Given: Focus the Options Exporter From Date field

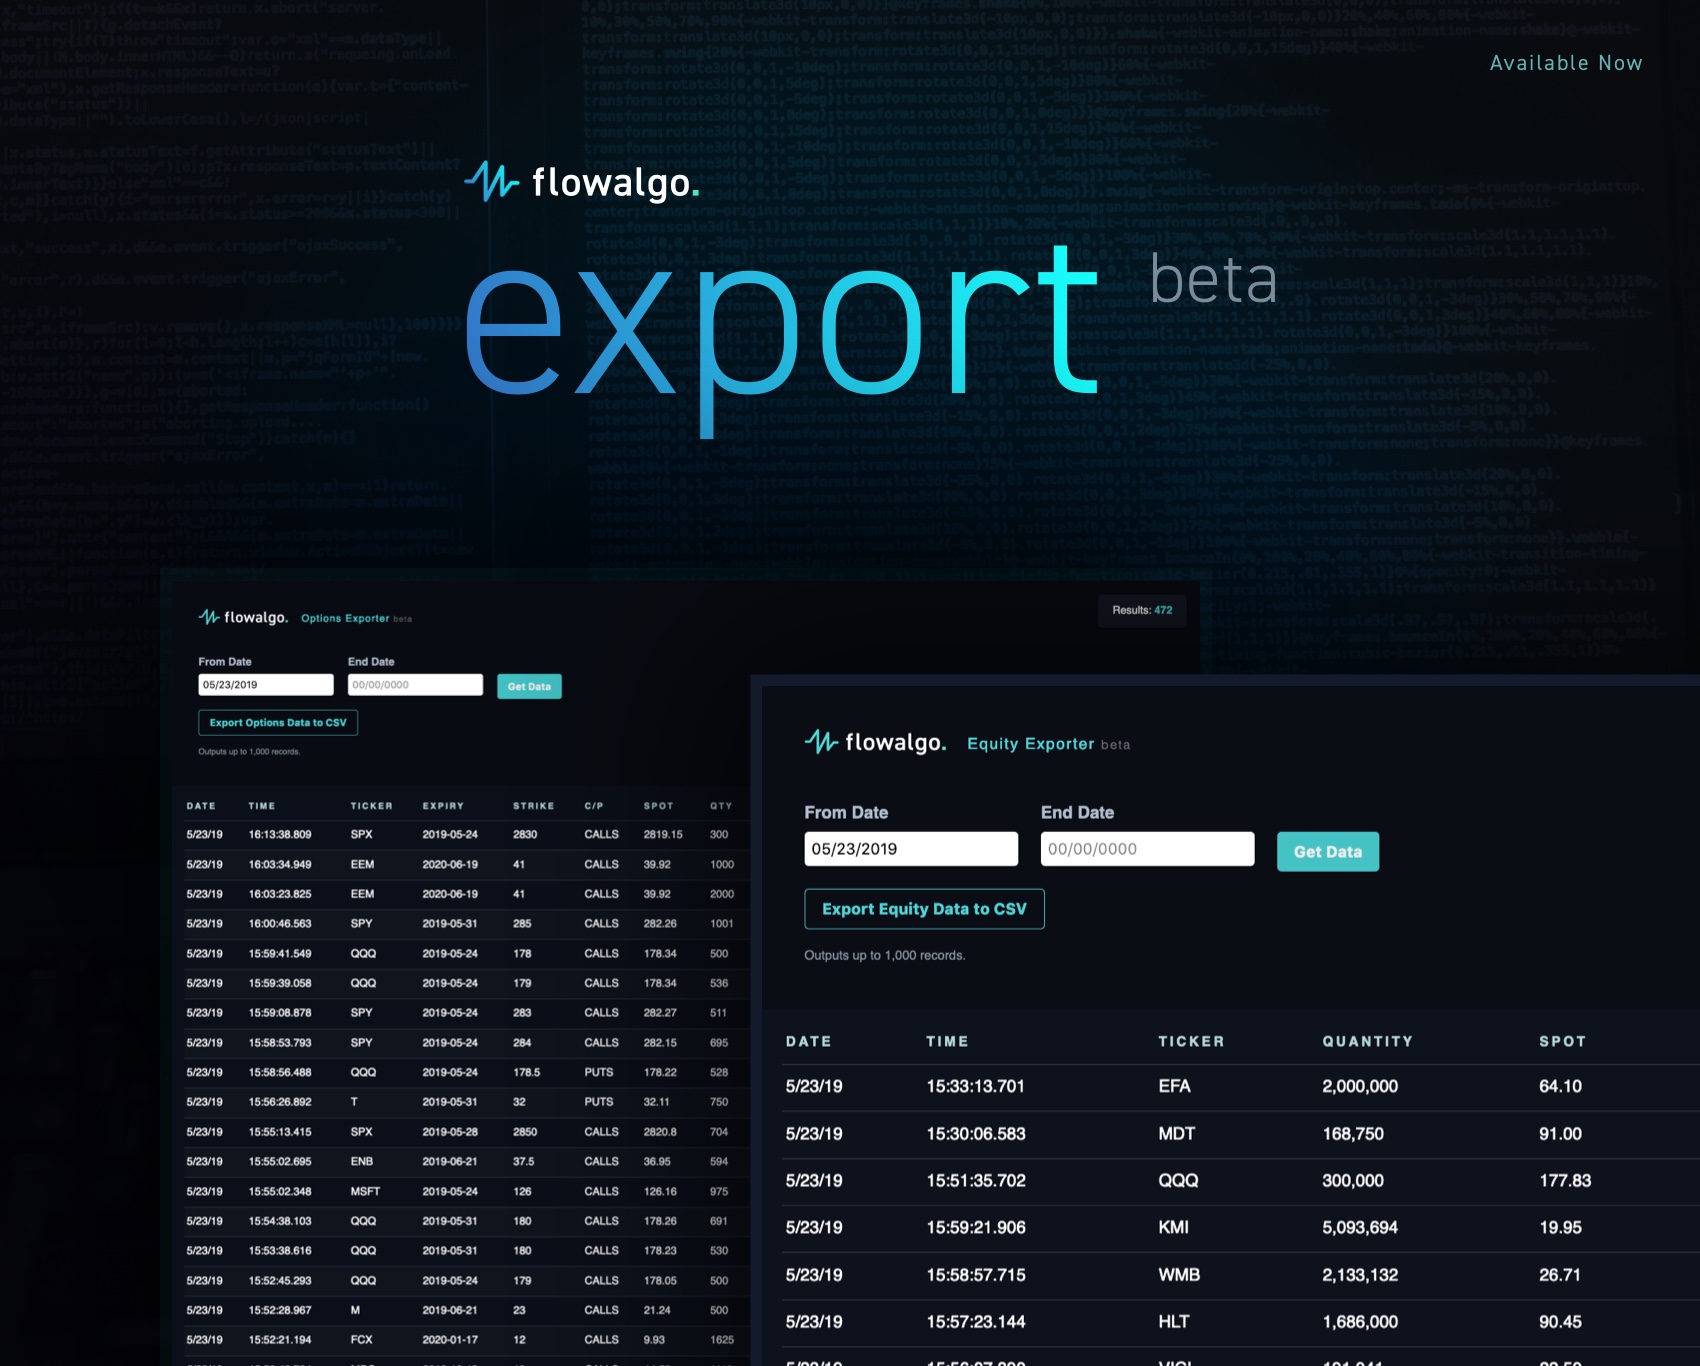Looking at the screenshot, I should pos(266,685).
